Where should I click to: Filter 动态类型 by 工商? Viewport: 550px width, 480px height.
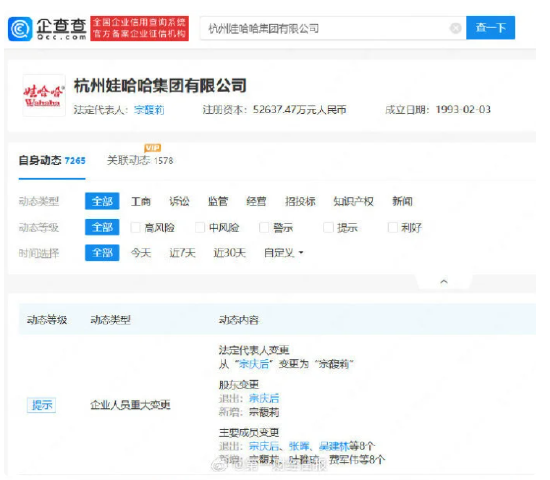(x=141, y=201)
